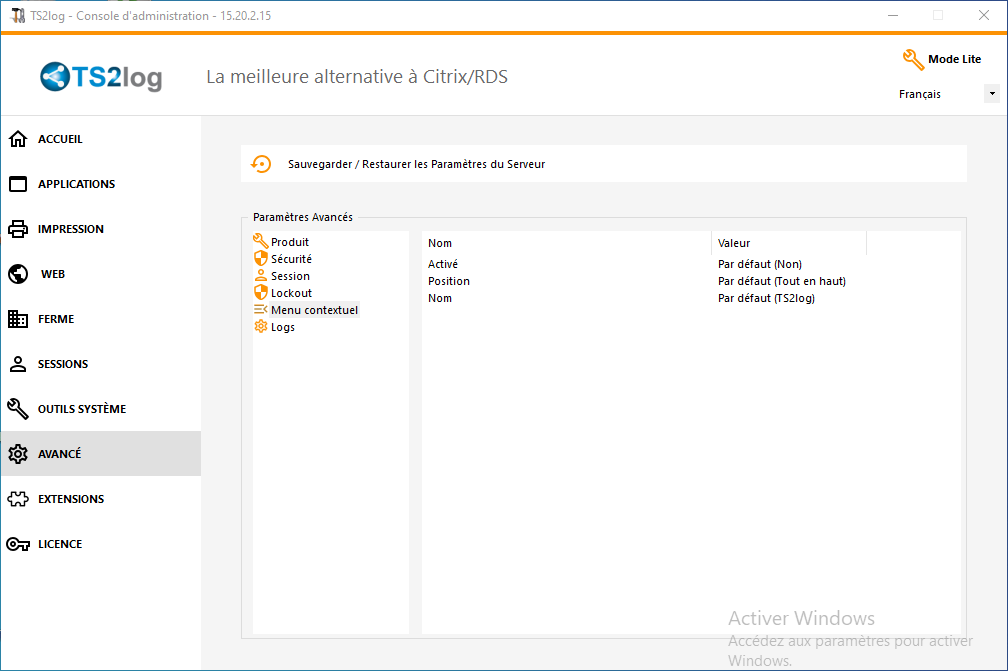This screenshot has width=1008, height=671.
Task: Click the window icon beside APPLICATIONS
Action: (x=18, y=184)
